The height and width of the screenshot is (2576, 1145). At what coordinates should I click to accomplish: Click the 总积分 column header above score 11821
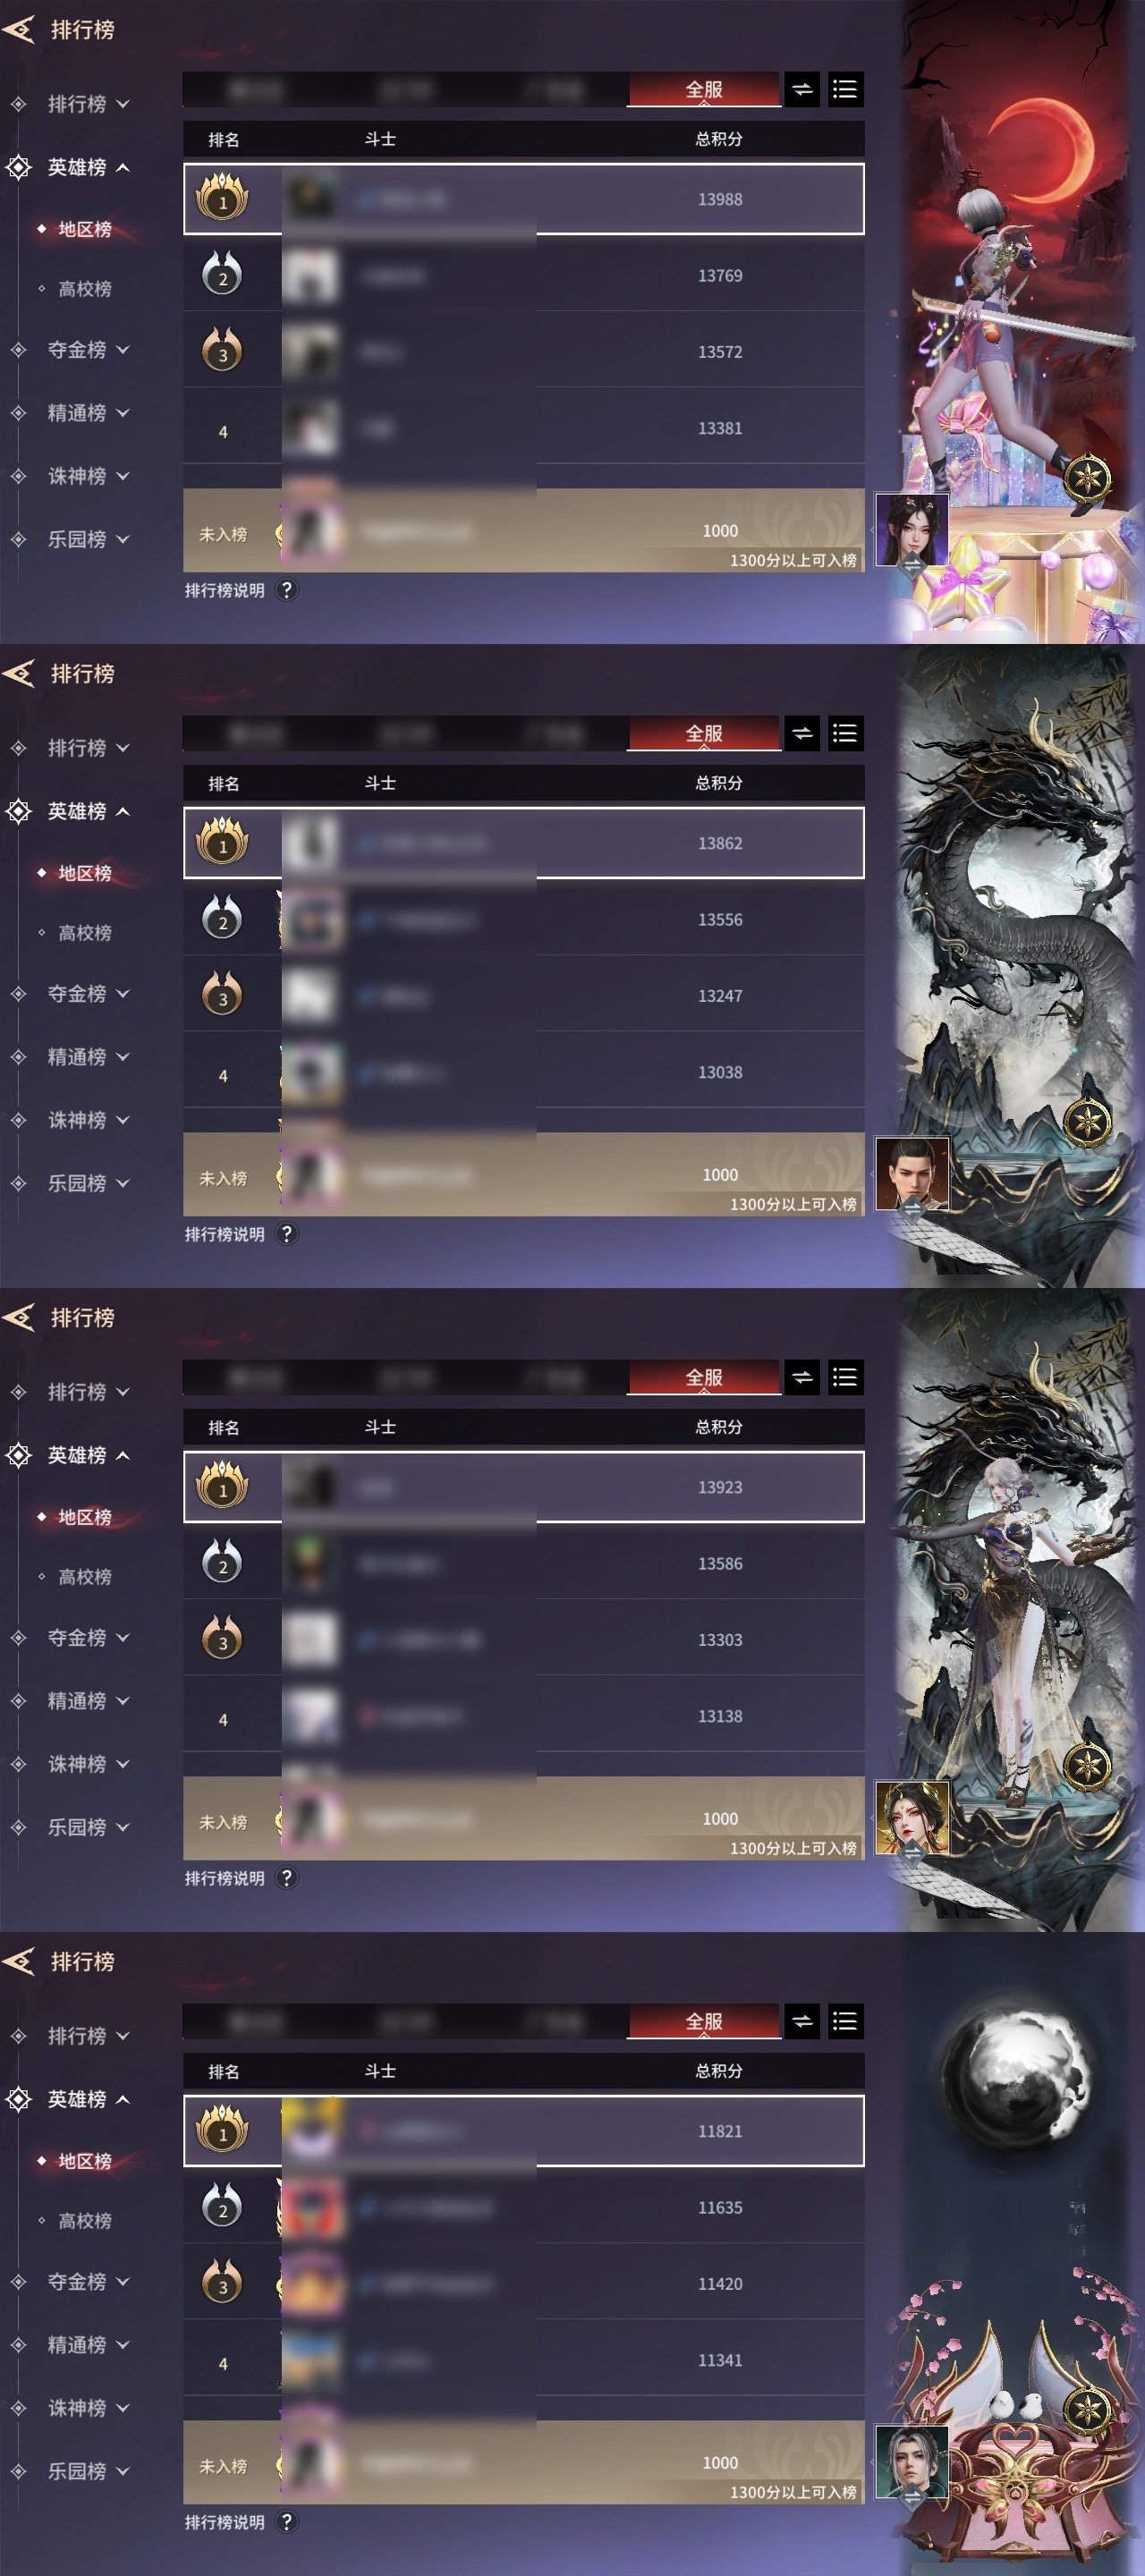click(x=719, y=2071)
